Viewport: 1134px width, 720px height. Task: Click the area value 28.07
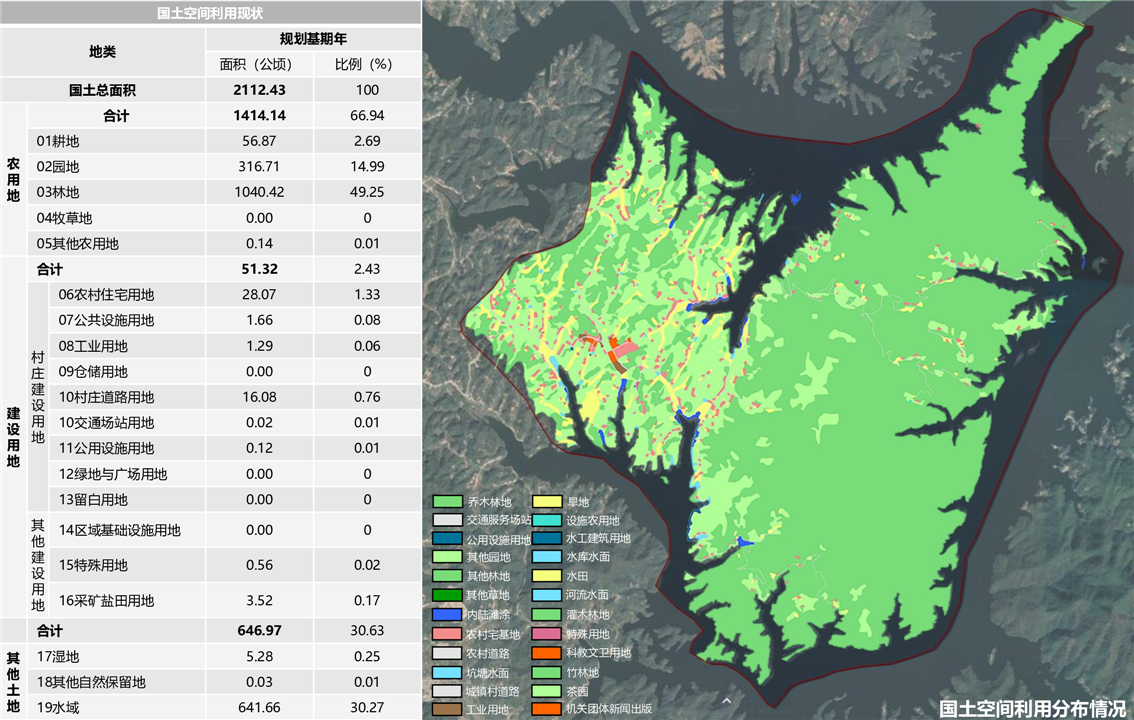click(x=259, y=295)
